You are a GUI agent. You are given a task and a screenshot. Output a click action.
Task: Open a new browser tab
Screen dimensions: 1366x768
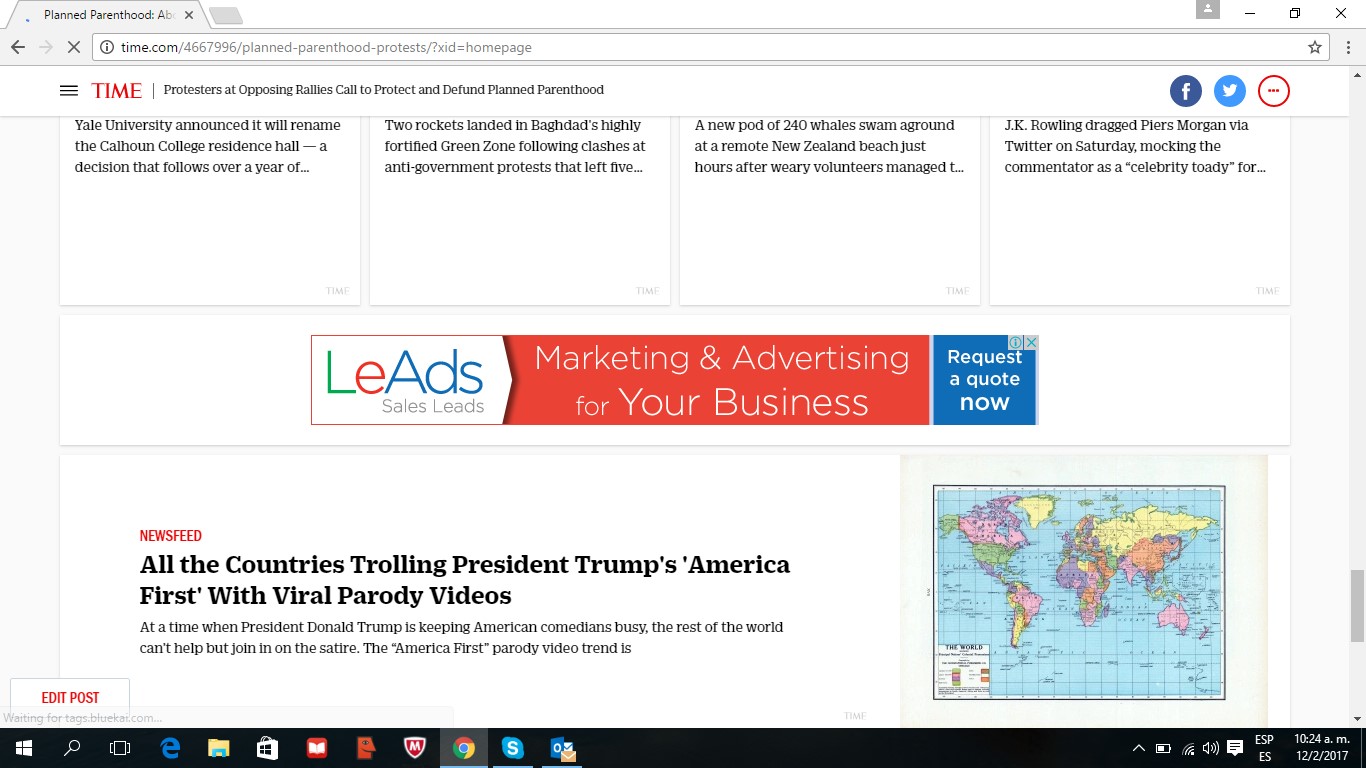point(226,16)
